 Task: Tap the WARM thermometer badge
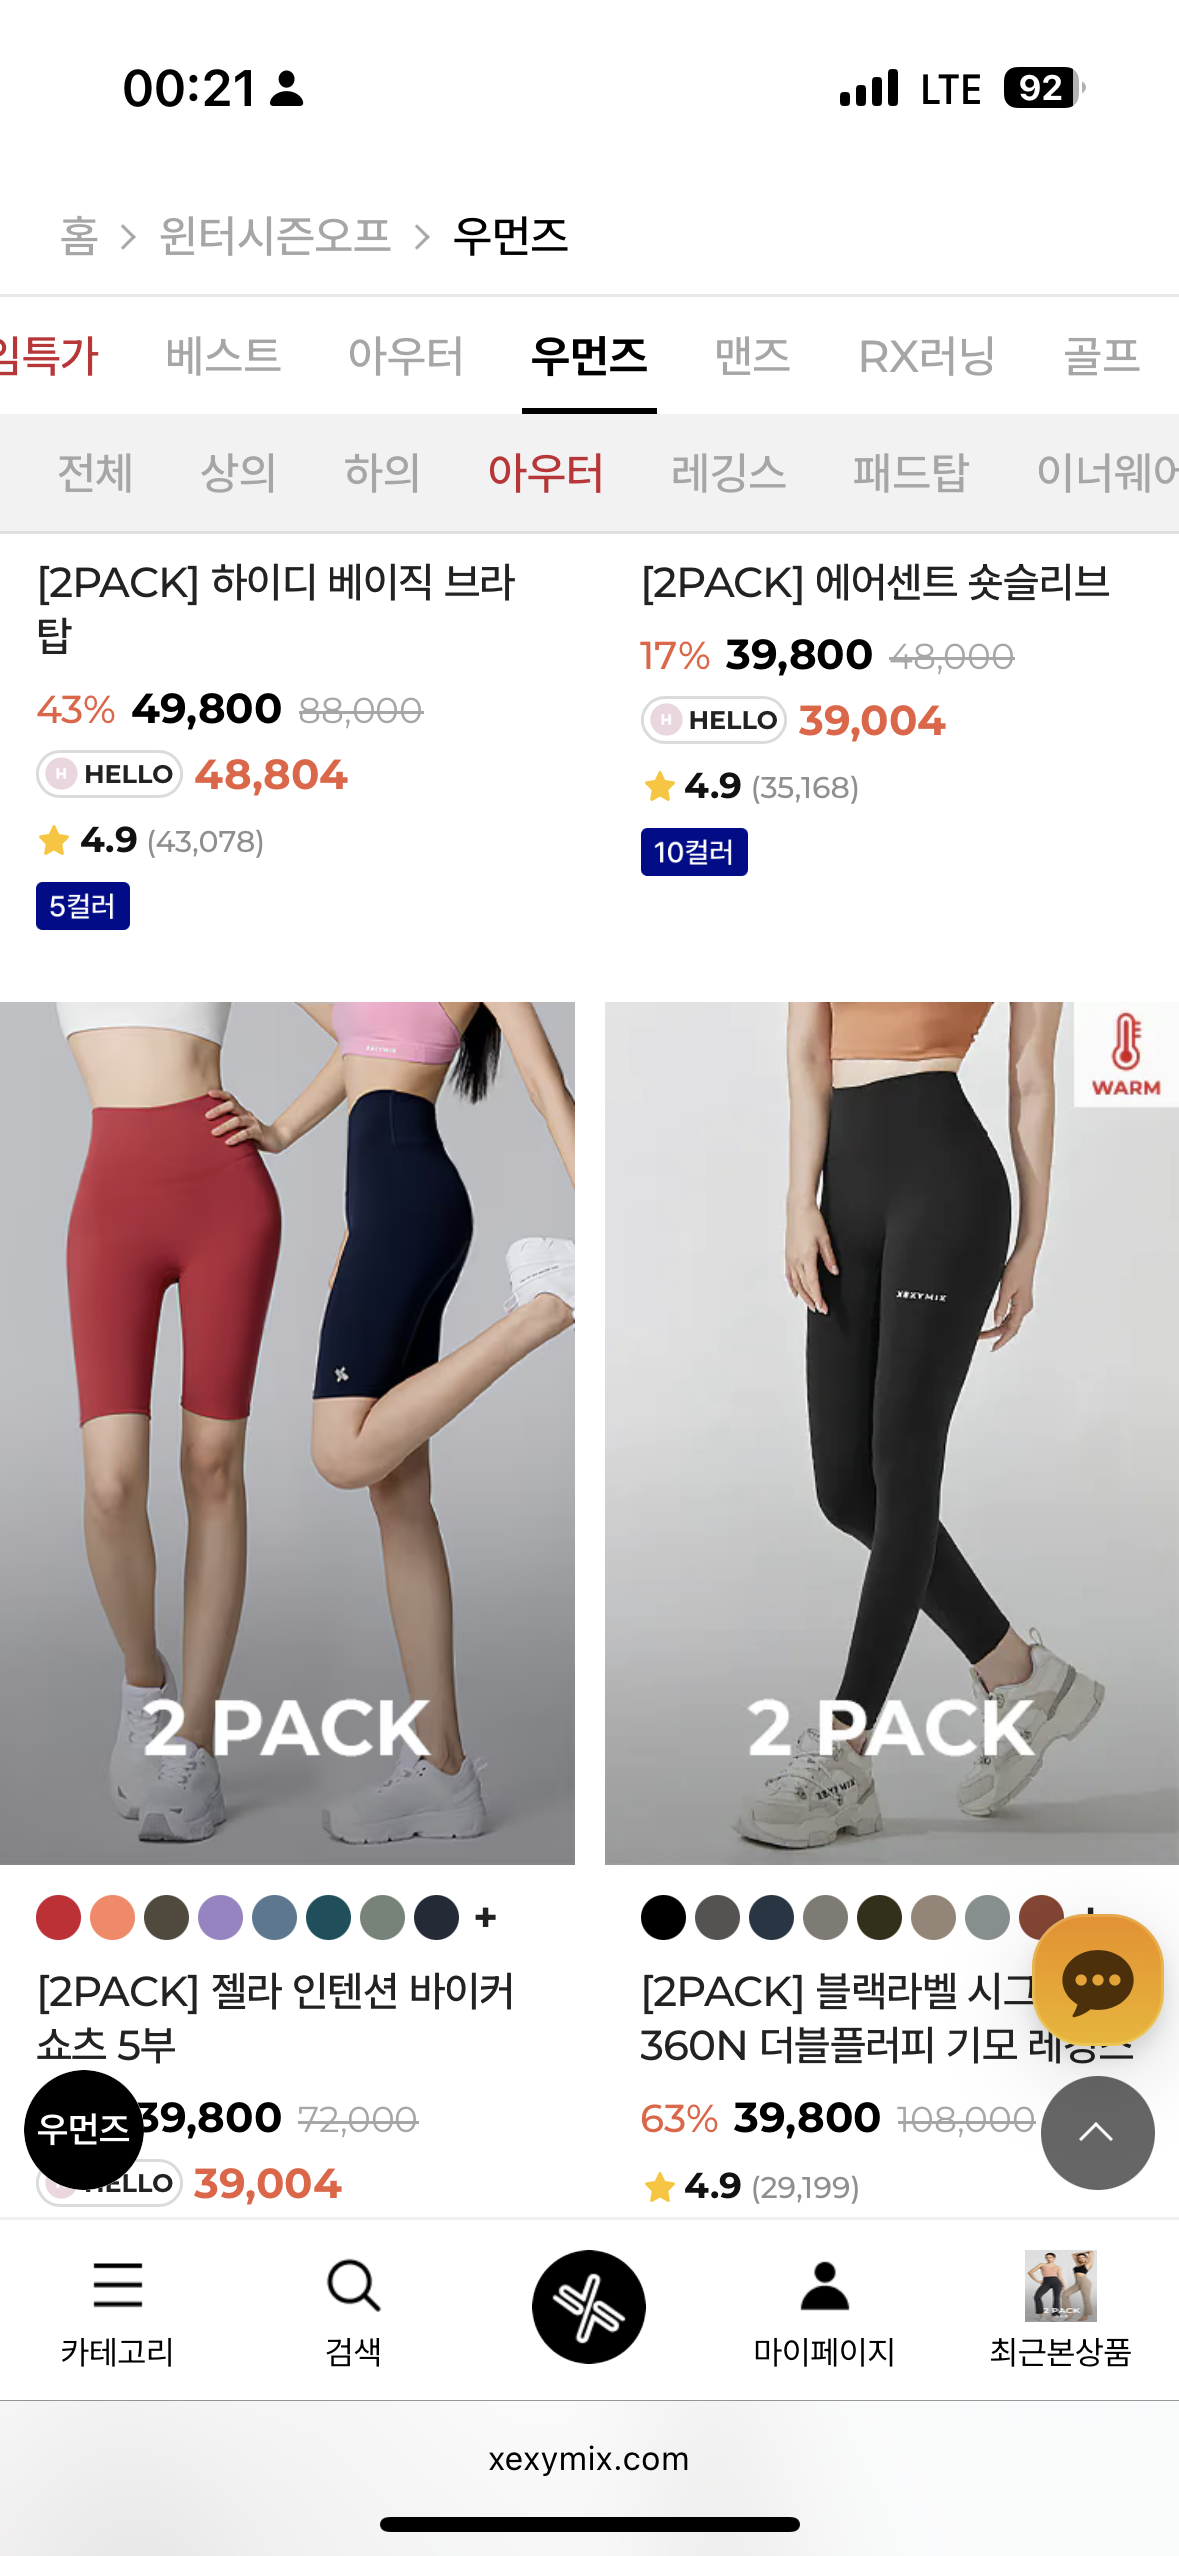1126,1054
